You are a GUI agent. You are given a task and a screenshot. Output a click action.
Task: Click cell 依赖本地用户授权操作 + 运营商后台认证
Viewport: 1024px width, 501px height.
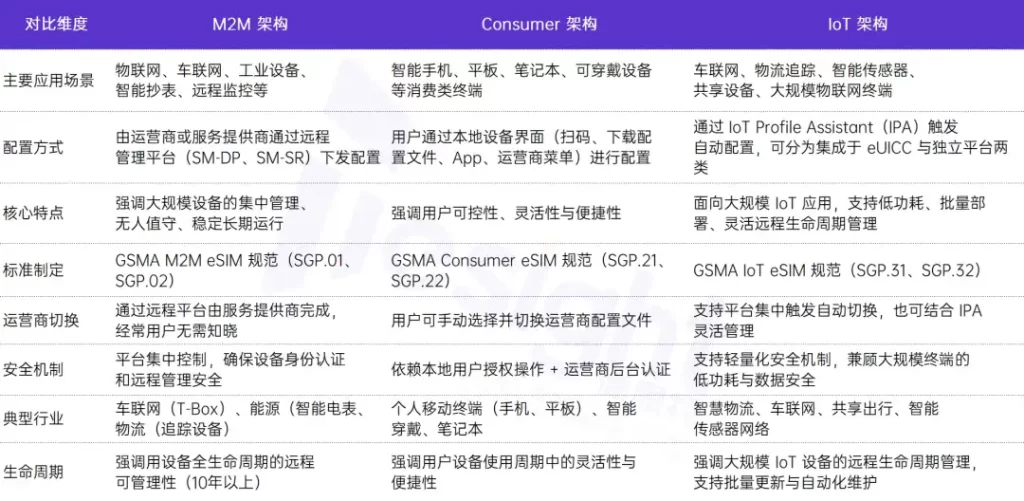tap(530, 370)
